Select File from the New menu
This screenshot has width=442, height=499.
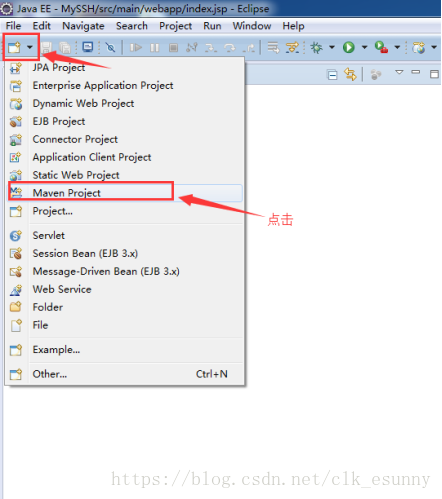click(125, 325)
